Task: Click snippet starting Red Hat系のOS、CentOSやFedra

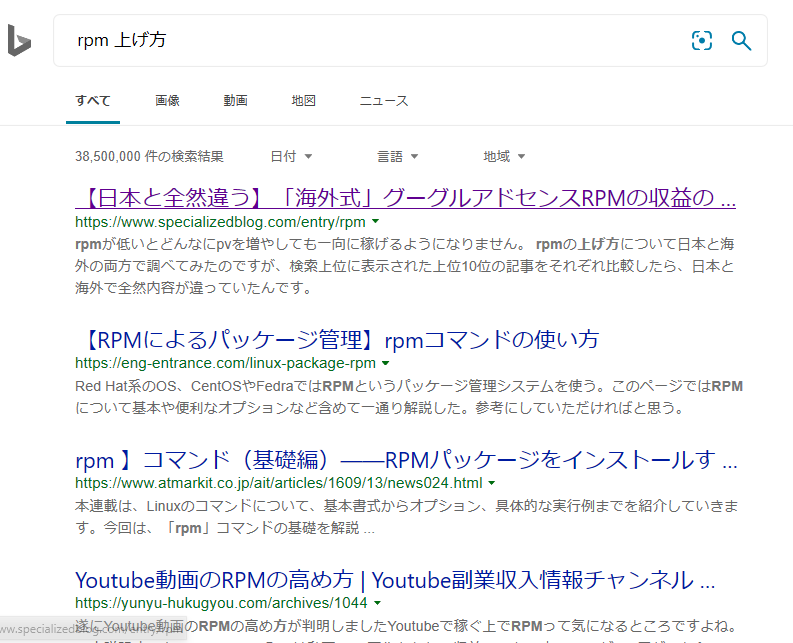Action: (409, 397)
